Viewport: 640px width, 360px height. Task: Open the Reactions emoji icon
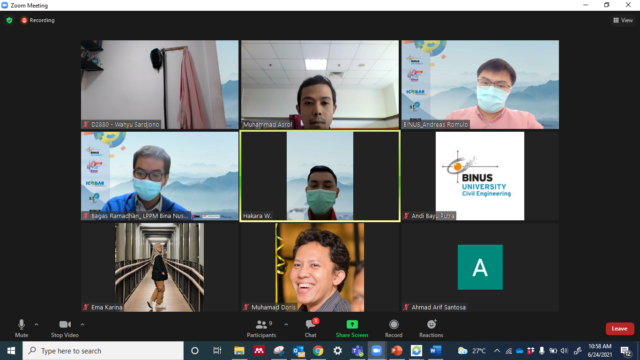pos(431,324)
